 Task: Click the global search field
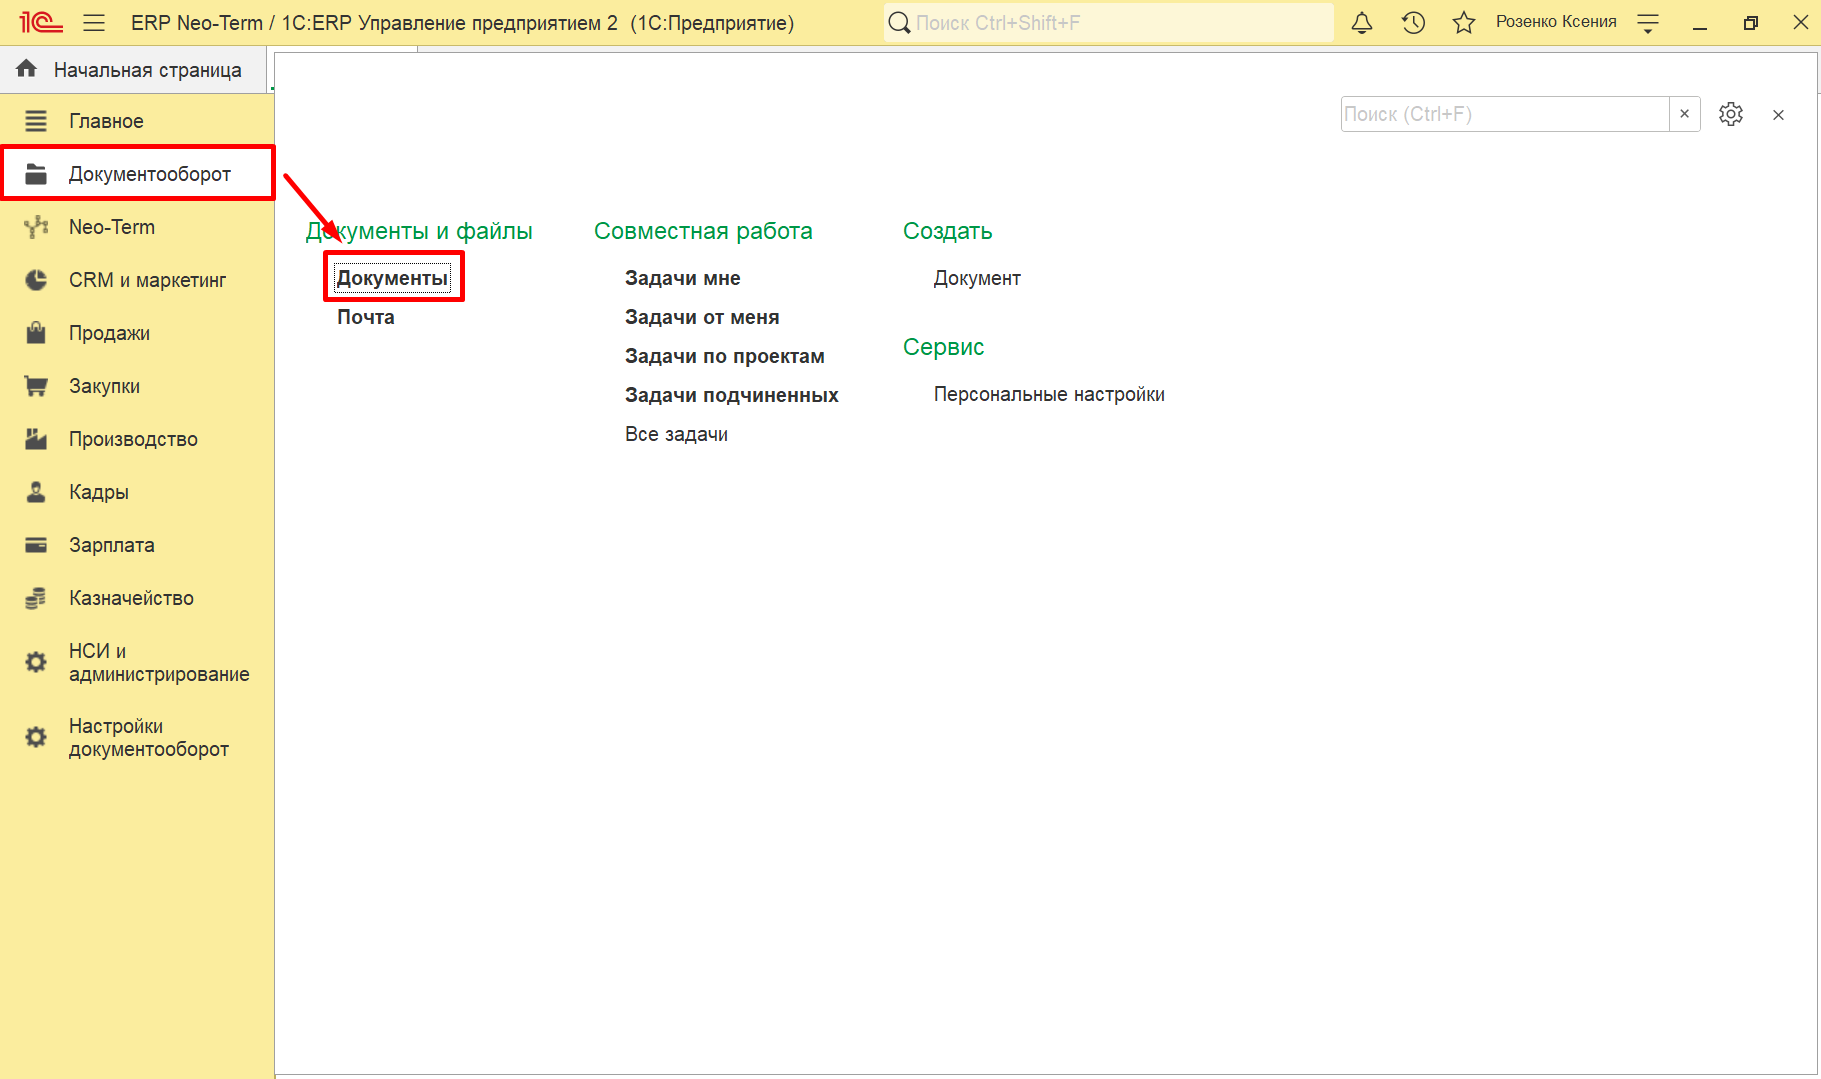(1108, 22)
